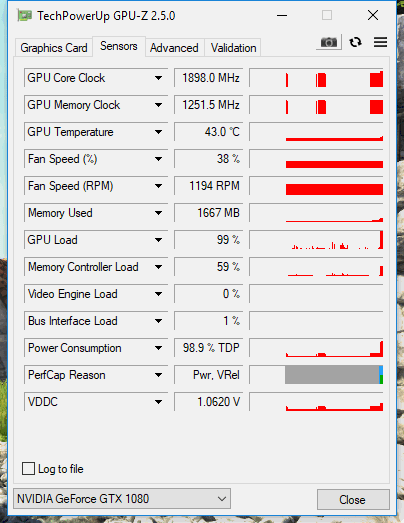404x523 pixels.
Task: Click the 38 % fan speed value
Action: [x=209, y=159]
